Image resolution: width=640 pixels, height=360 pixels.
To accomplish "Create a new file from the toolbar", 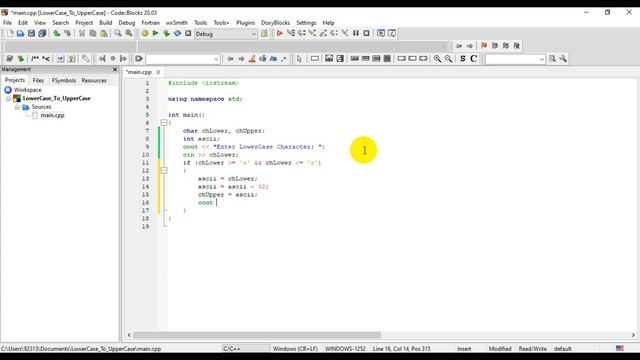I will coord(10,33).
